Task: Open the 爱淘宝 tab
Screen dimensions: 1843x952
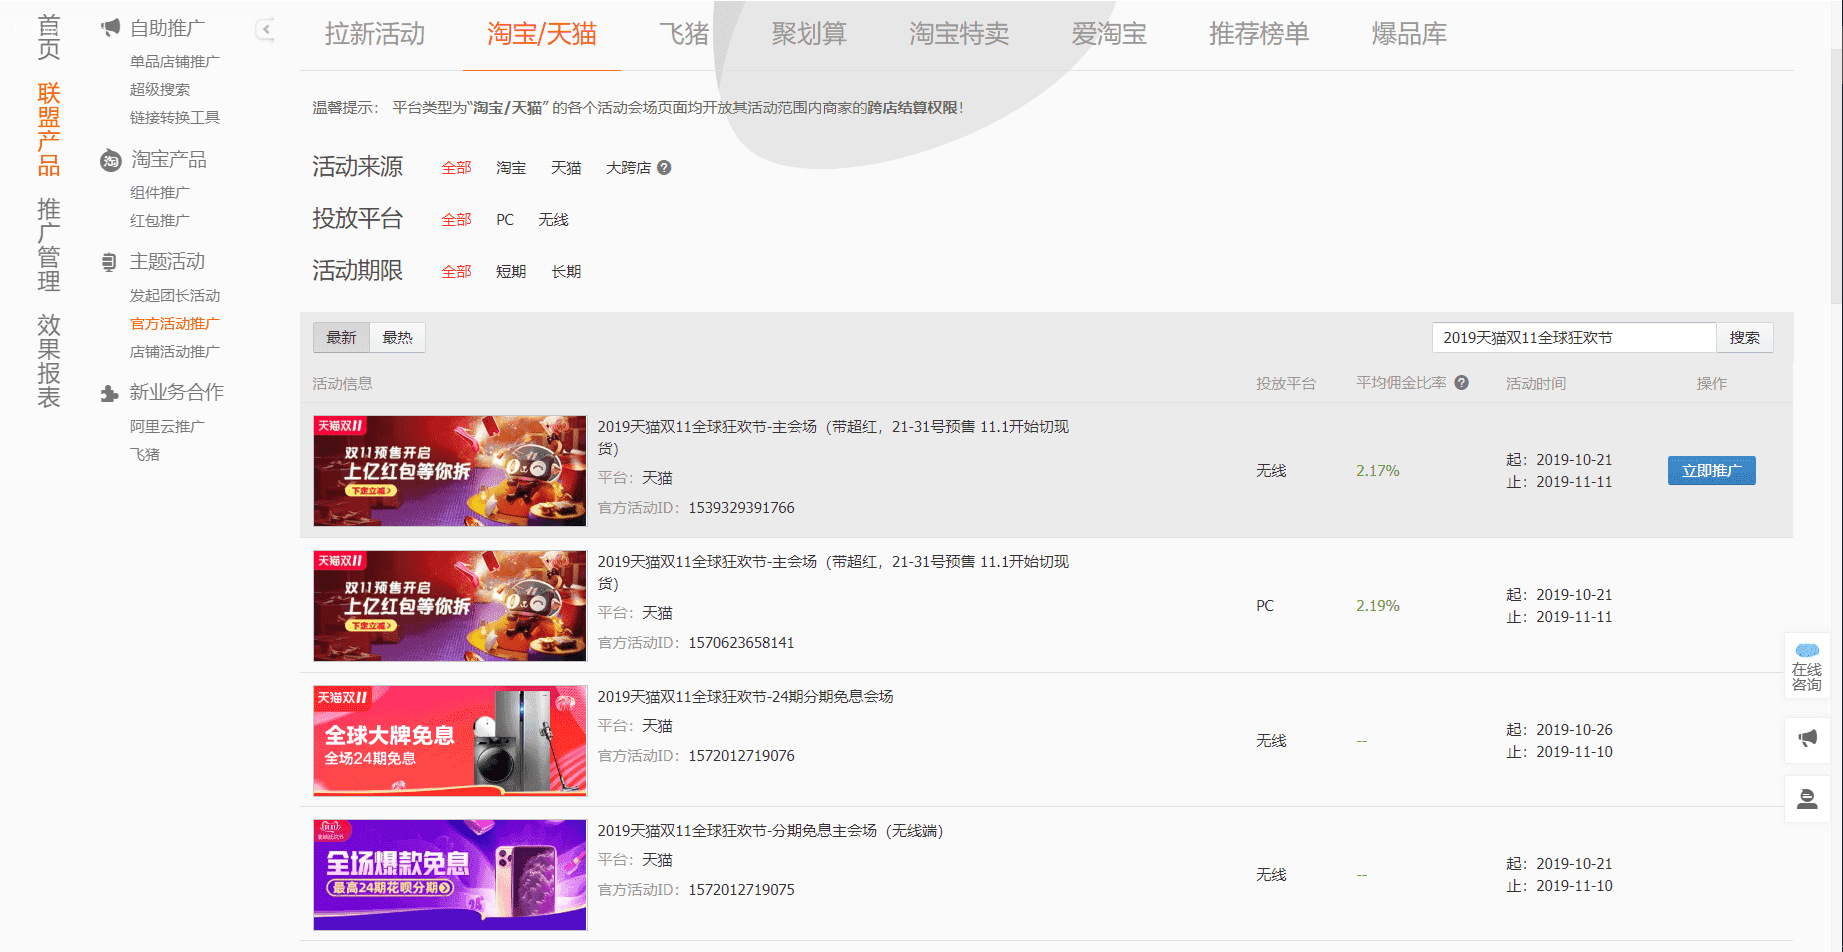Action: click(1109, 34)
